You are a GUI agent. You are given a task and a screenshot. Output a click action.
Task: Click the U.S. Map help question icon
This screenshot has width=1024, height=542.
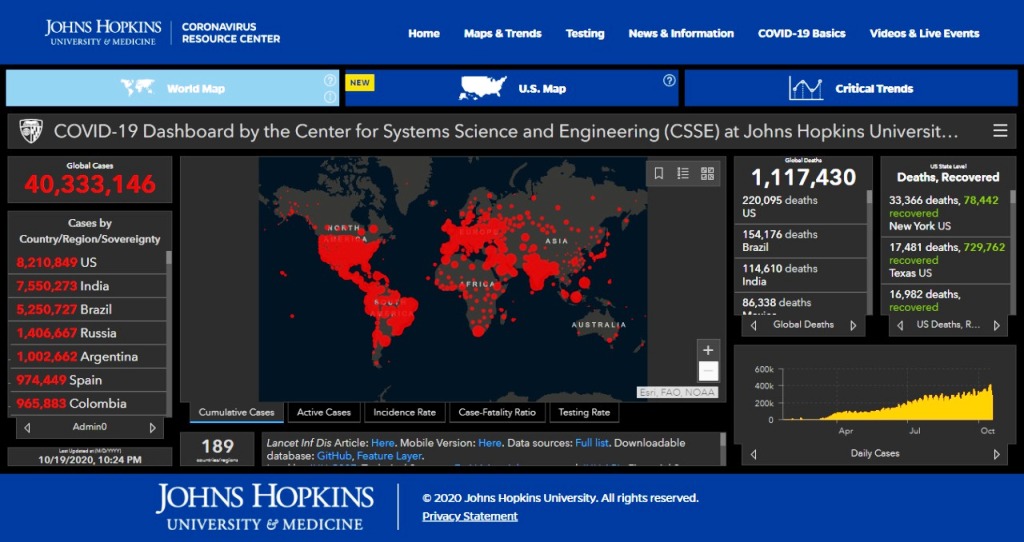(669, 80)
